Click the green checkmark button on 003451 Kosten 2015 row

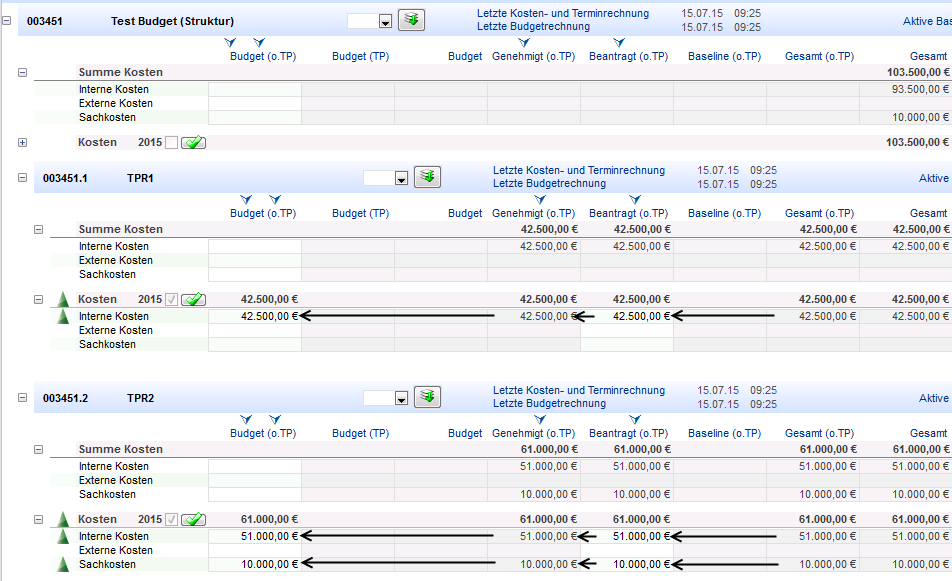coord(194,143)
